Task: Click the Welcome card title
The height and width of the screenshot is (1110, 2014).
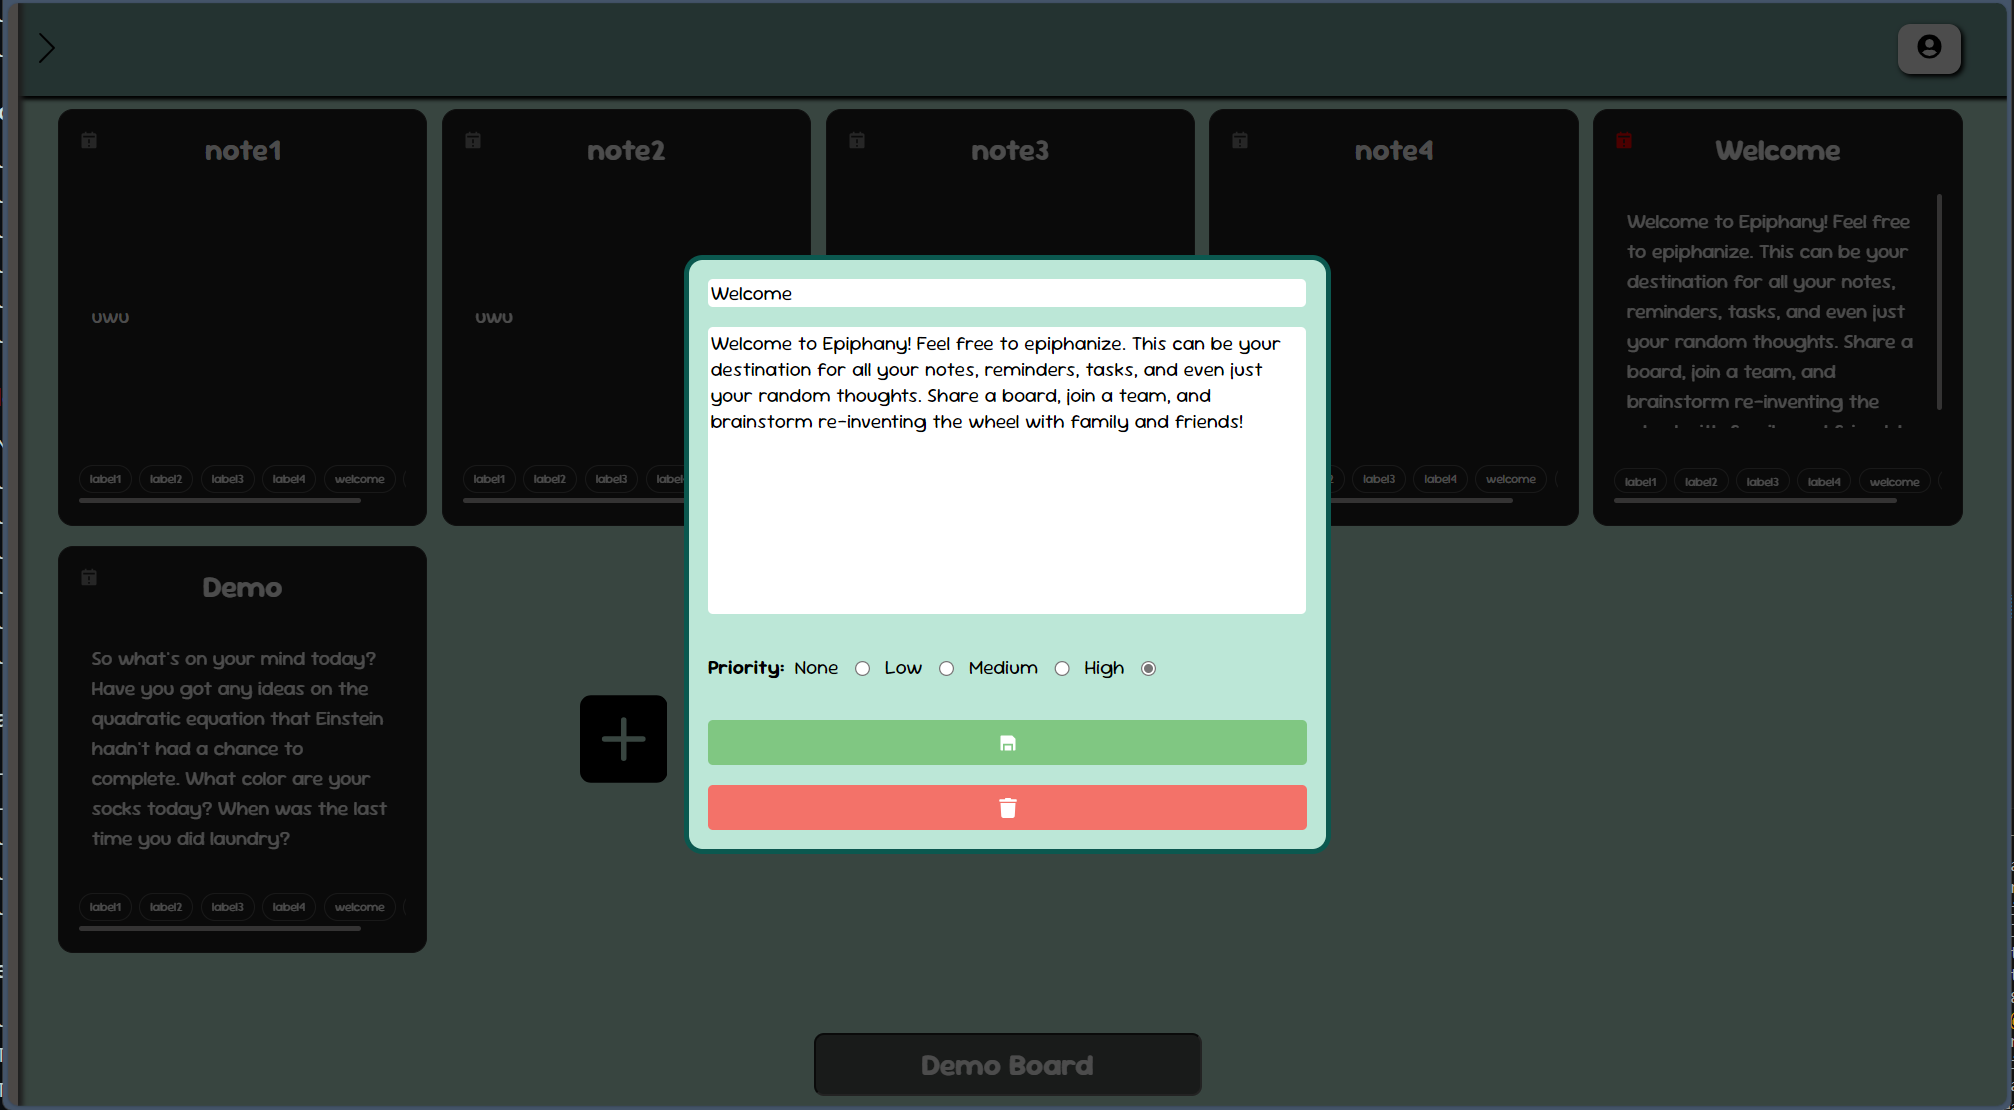Action: click(x=1778, y=151)
